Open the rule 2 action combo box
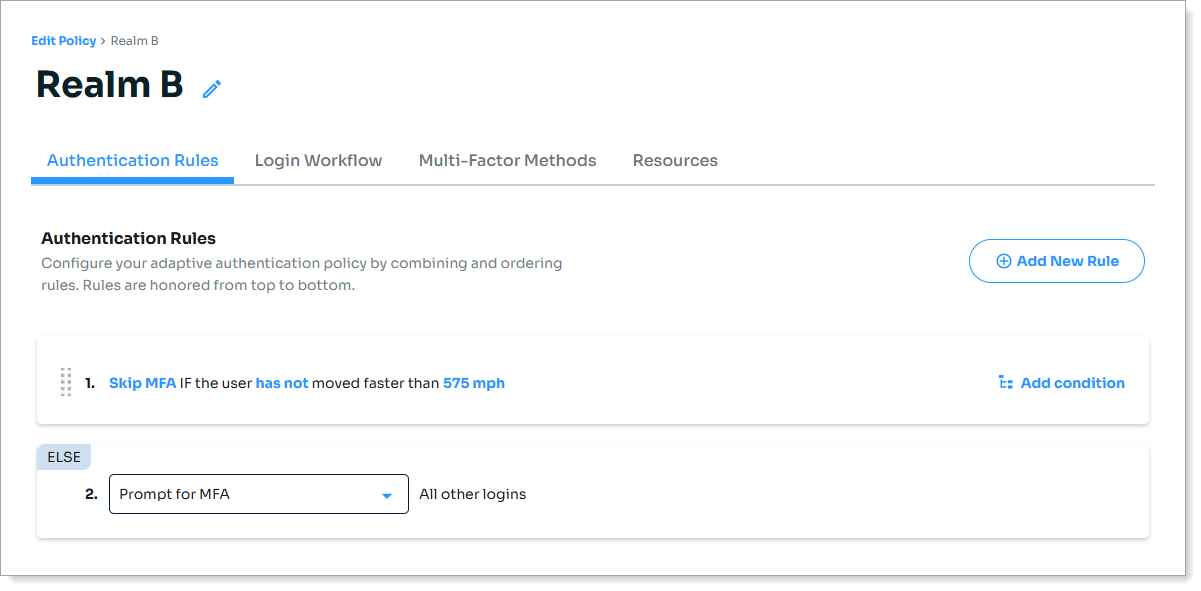Image resolution: width=1201 pixels, height=591 pixels. pos(258,494)
